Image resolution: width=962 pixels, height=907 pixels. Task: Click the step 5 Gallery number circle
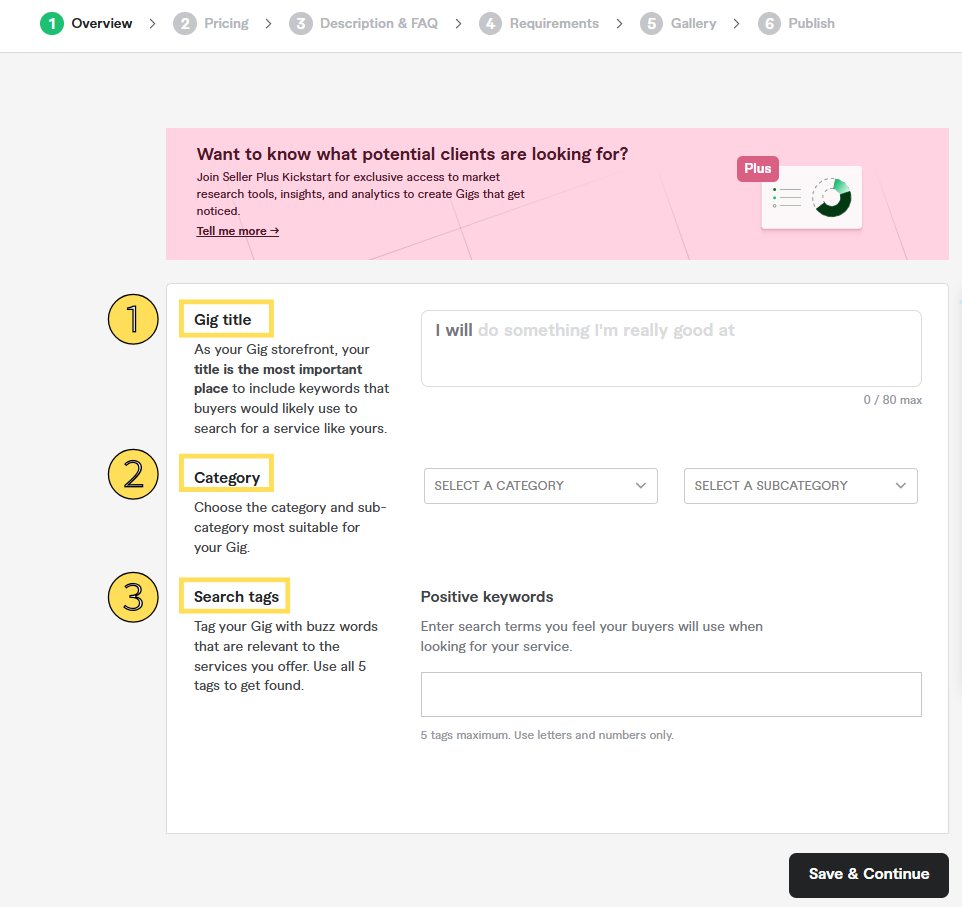coord(652,23)
